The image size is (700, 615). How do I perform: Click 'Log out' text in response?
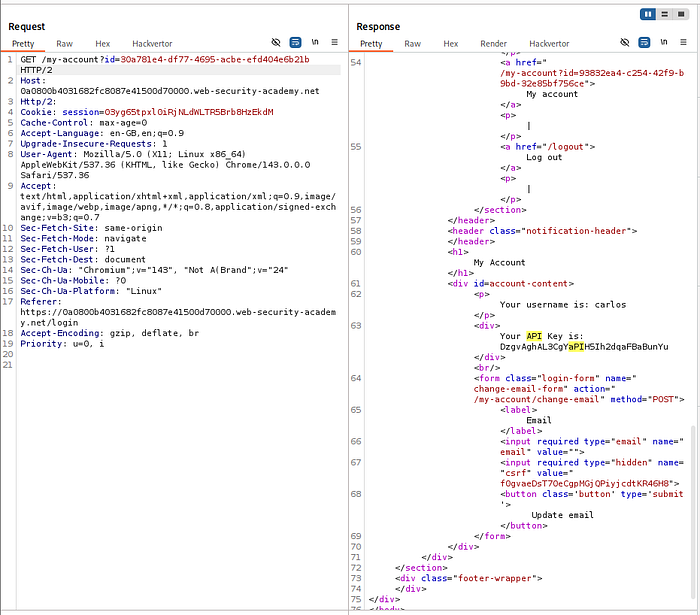point(544,157)
